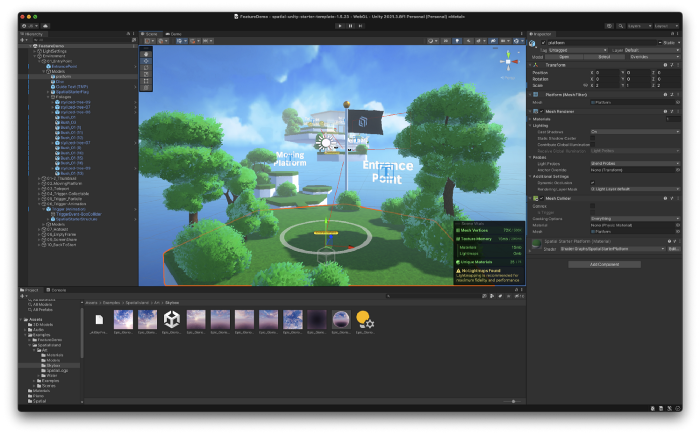Click the Play button in the top toolbar

(x=340, y=26)
